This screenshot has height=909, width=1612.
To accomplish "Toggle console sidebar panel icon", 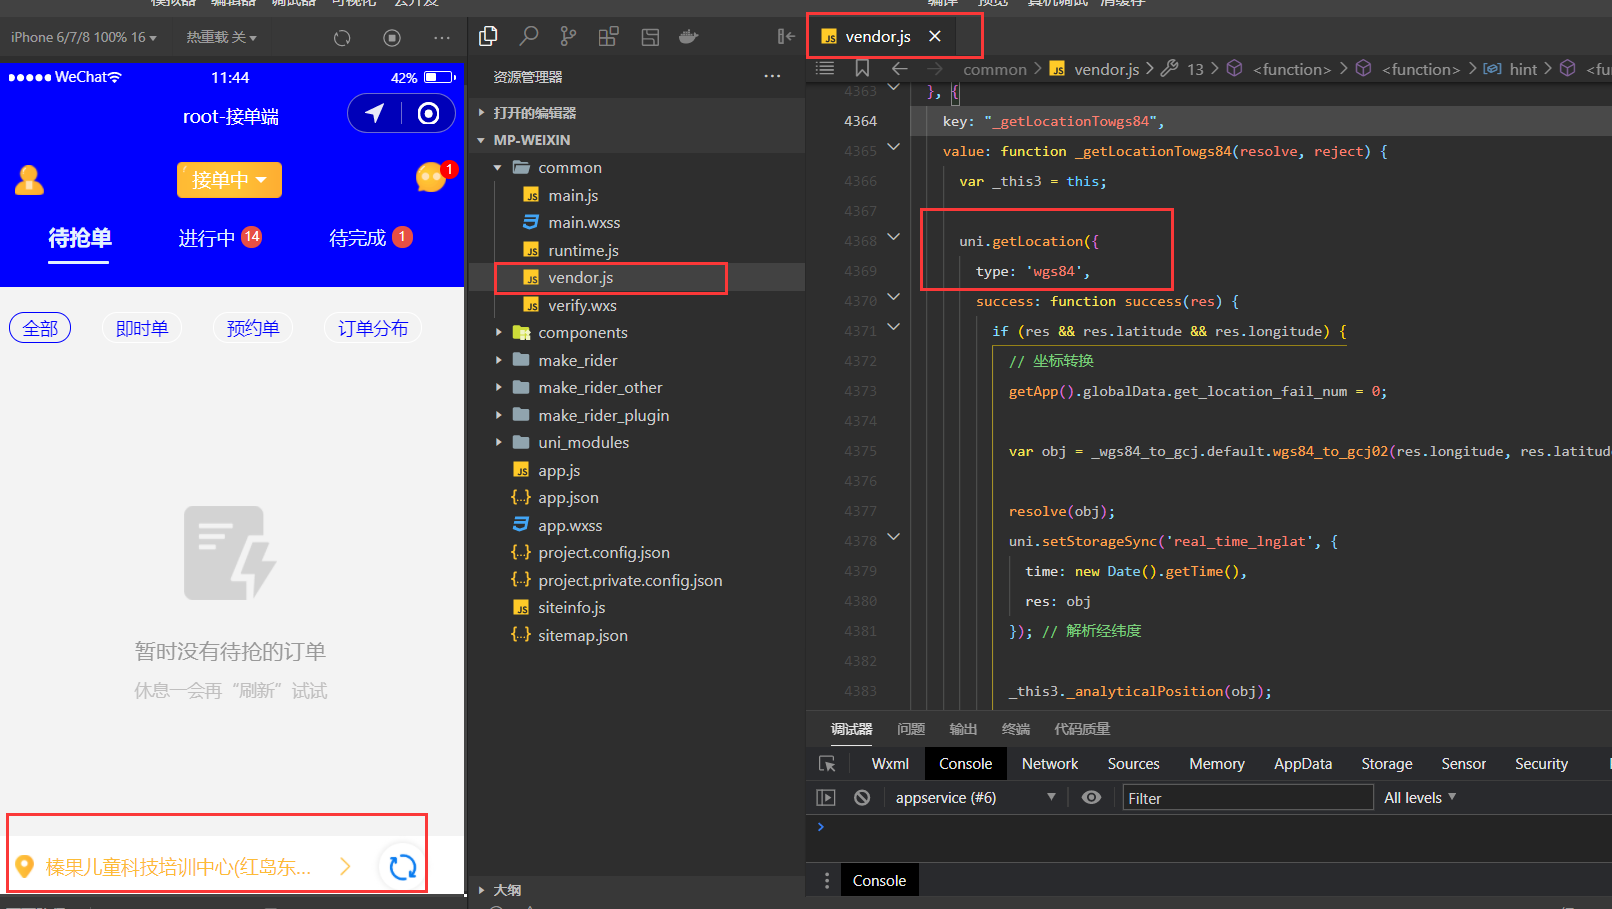I will [825, 798].
